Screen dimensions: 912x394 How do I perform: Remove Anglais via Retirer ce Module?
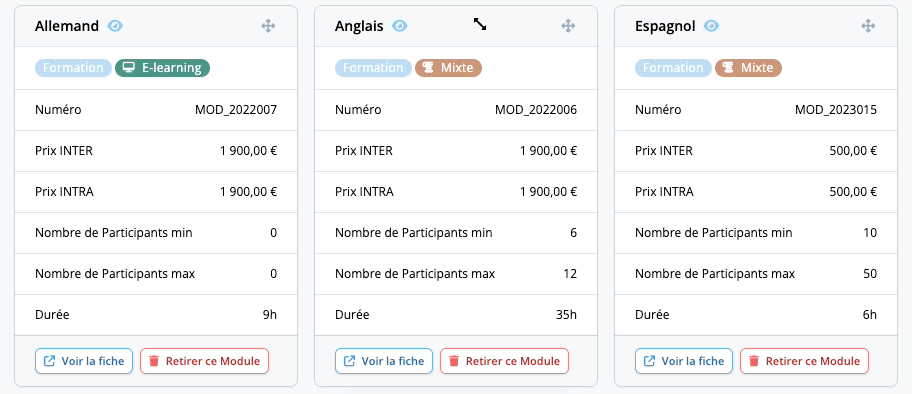505,361
